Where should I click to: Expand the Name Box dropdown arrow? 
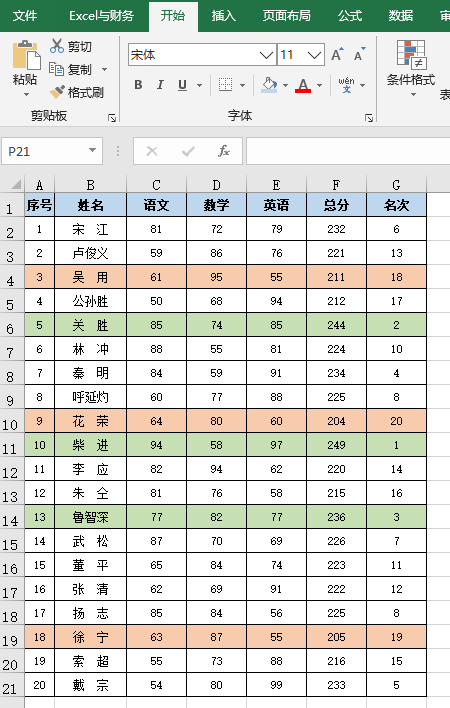click(x=93, y=150)
